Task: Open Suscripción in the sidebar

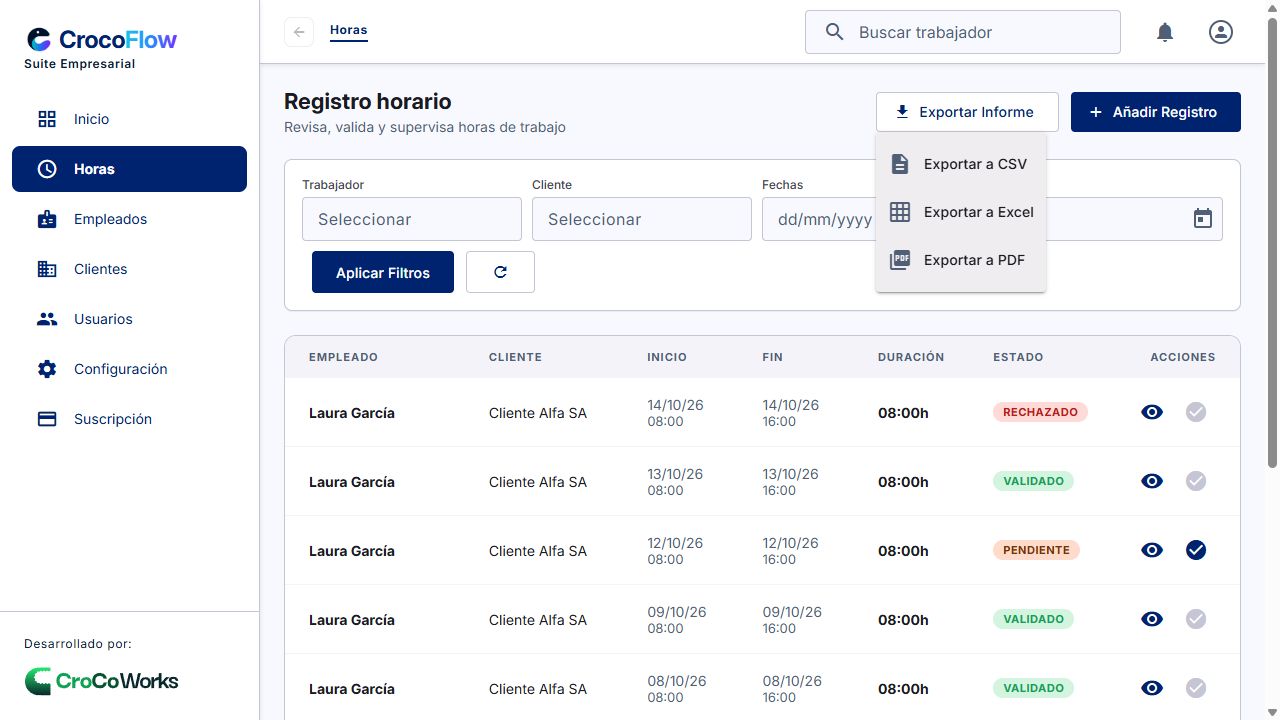Action: click(x=129, y=419)
